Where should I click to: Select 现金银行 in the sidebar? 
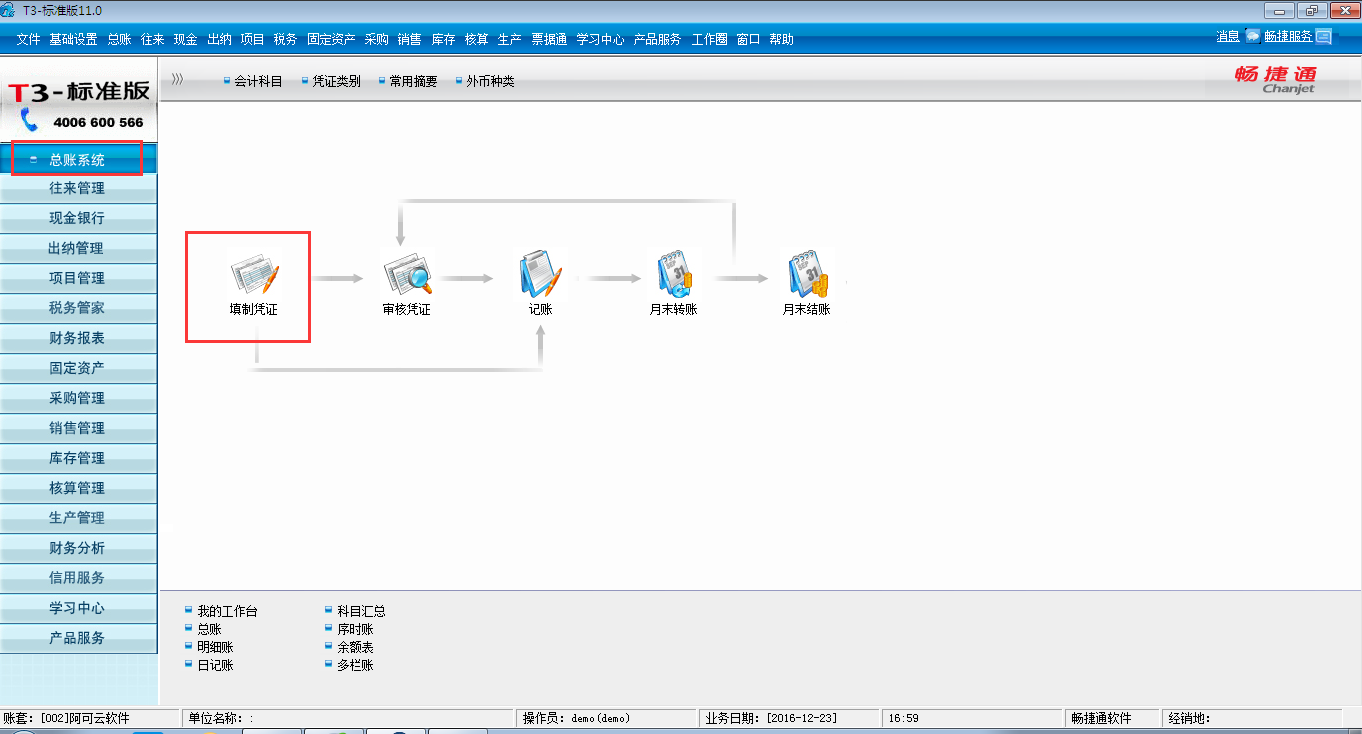pos(78,218)
